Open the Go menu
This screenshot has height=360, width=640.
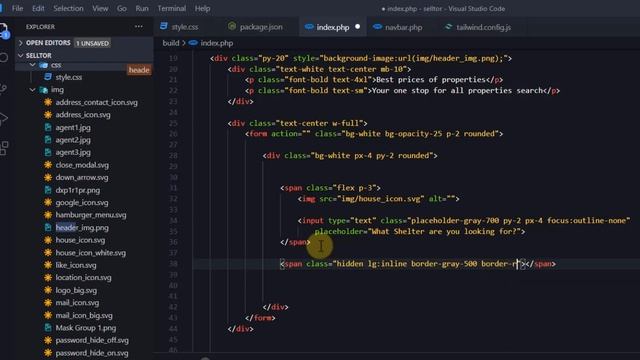point(122,8)
